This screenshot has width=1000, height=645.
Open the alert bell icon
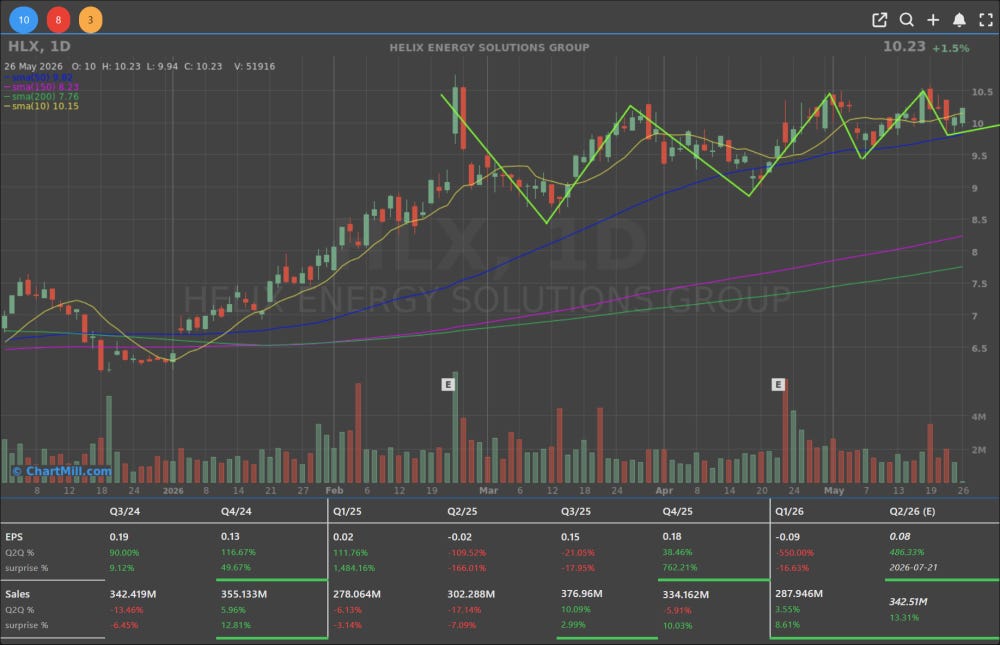[x=959, y=20]
